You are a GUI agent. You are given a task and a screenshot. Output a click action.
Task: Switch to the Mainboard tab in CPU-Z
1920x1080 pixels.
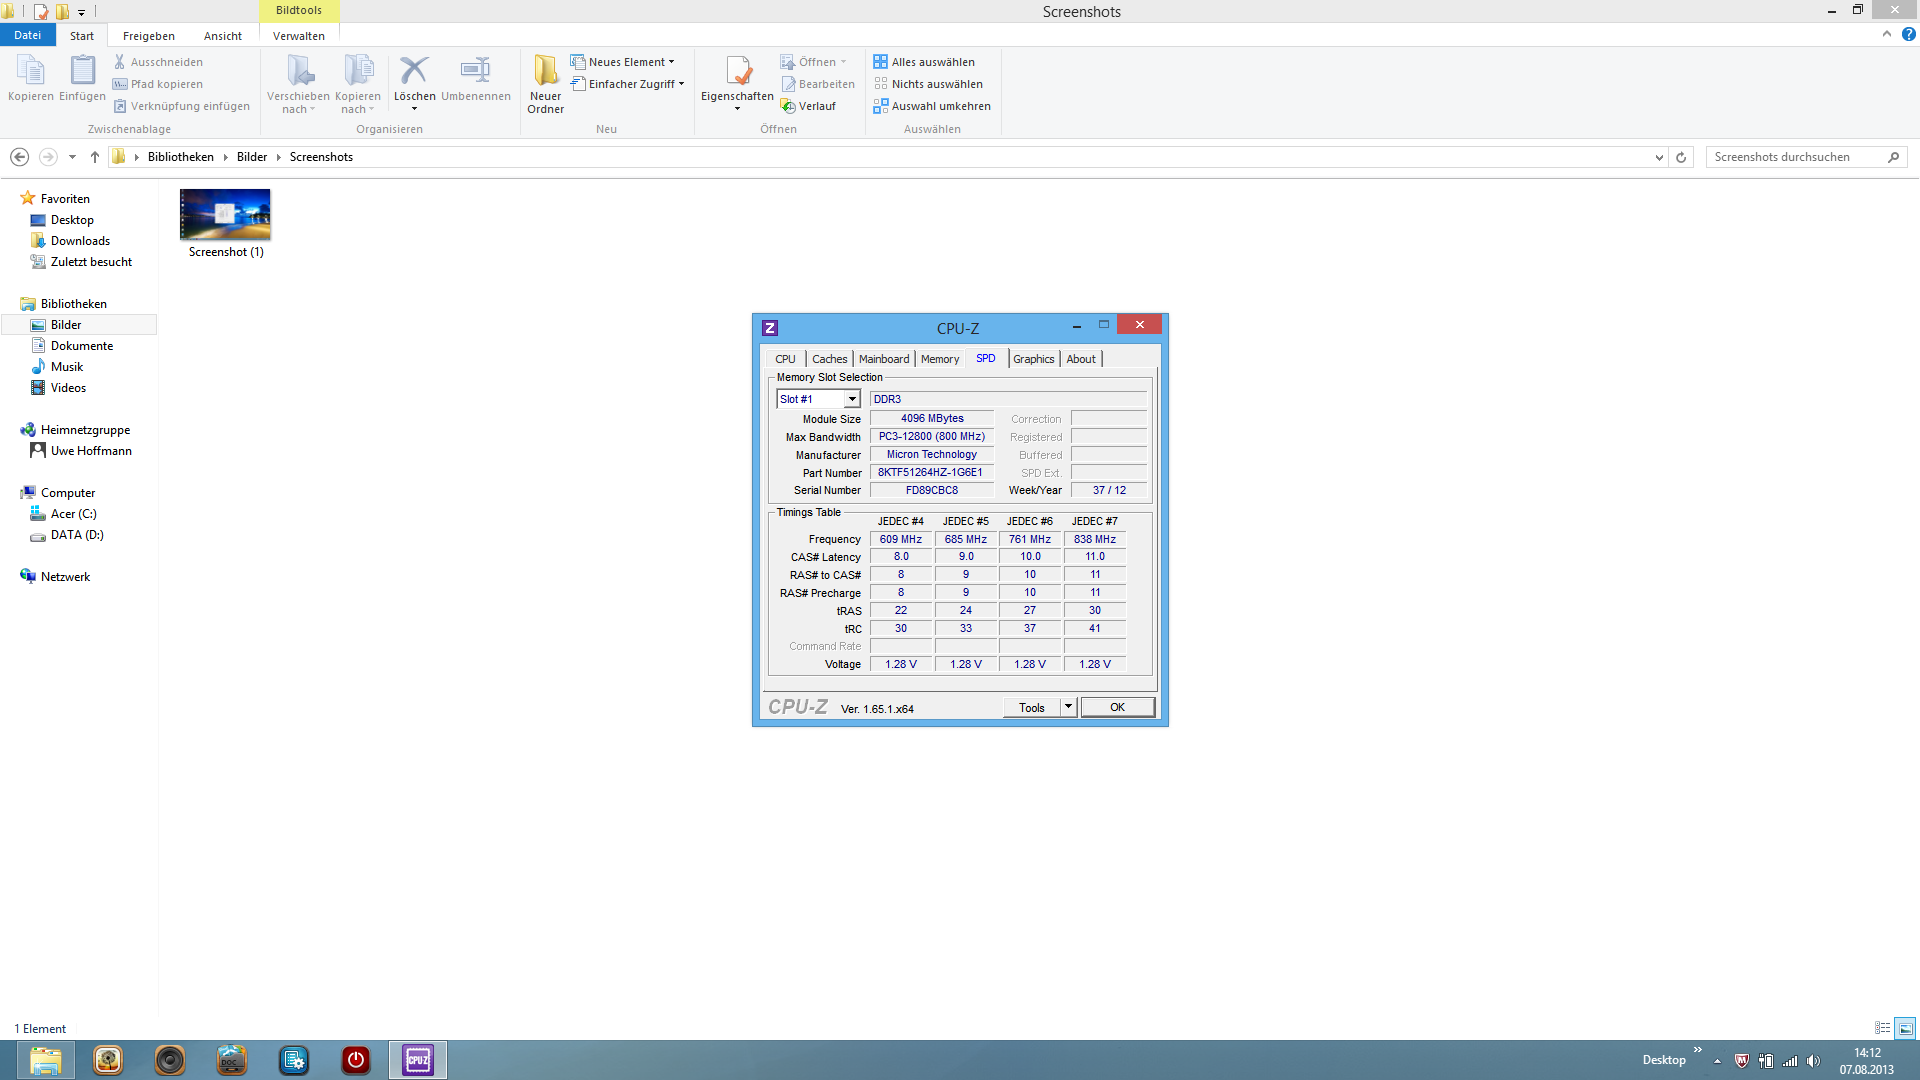(884, 359)
